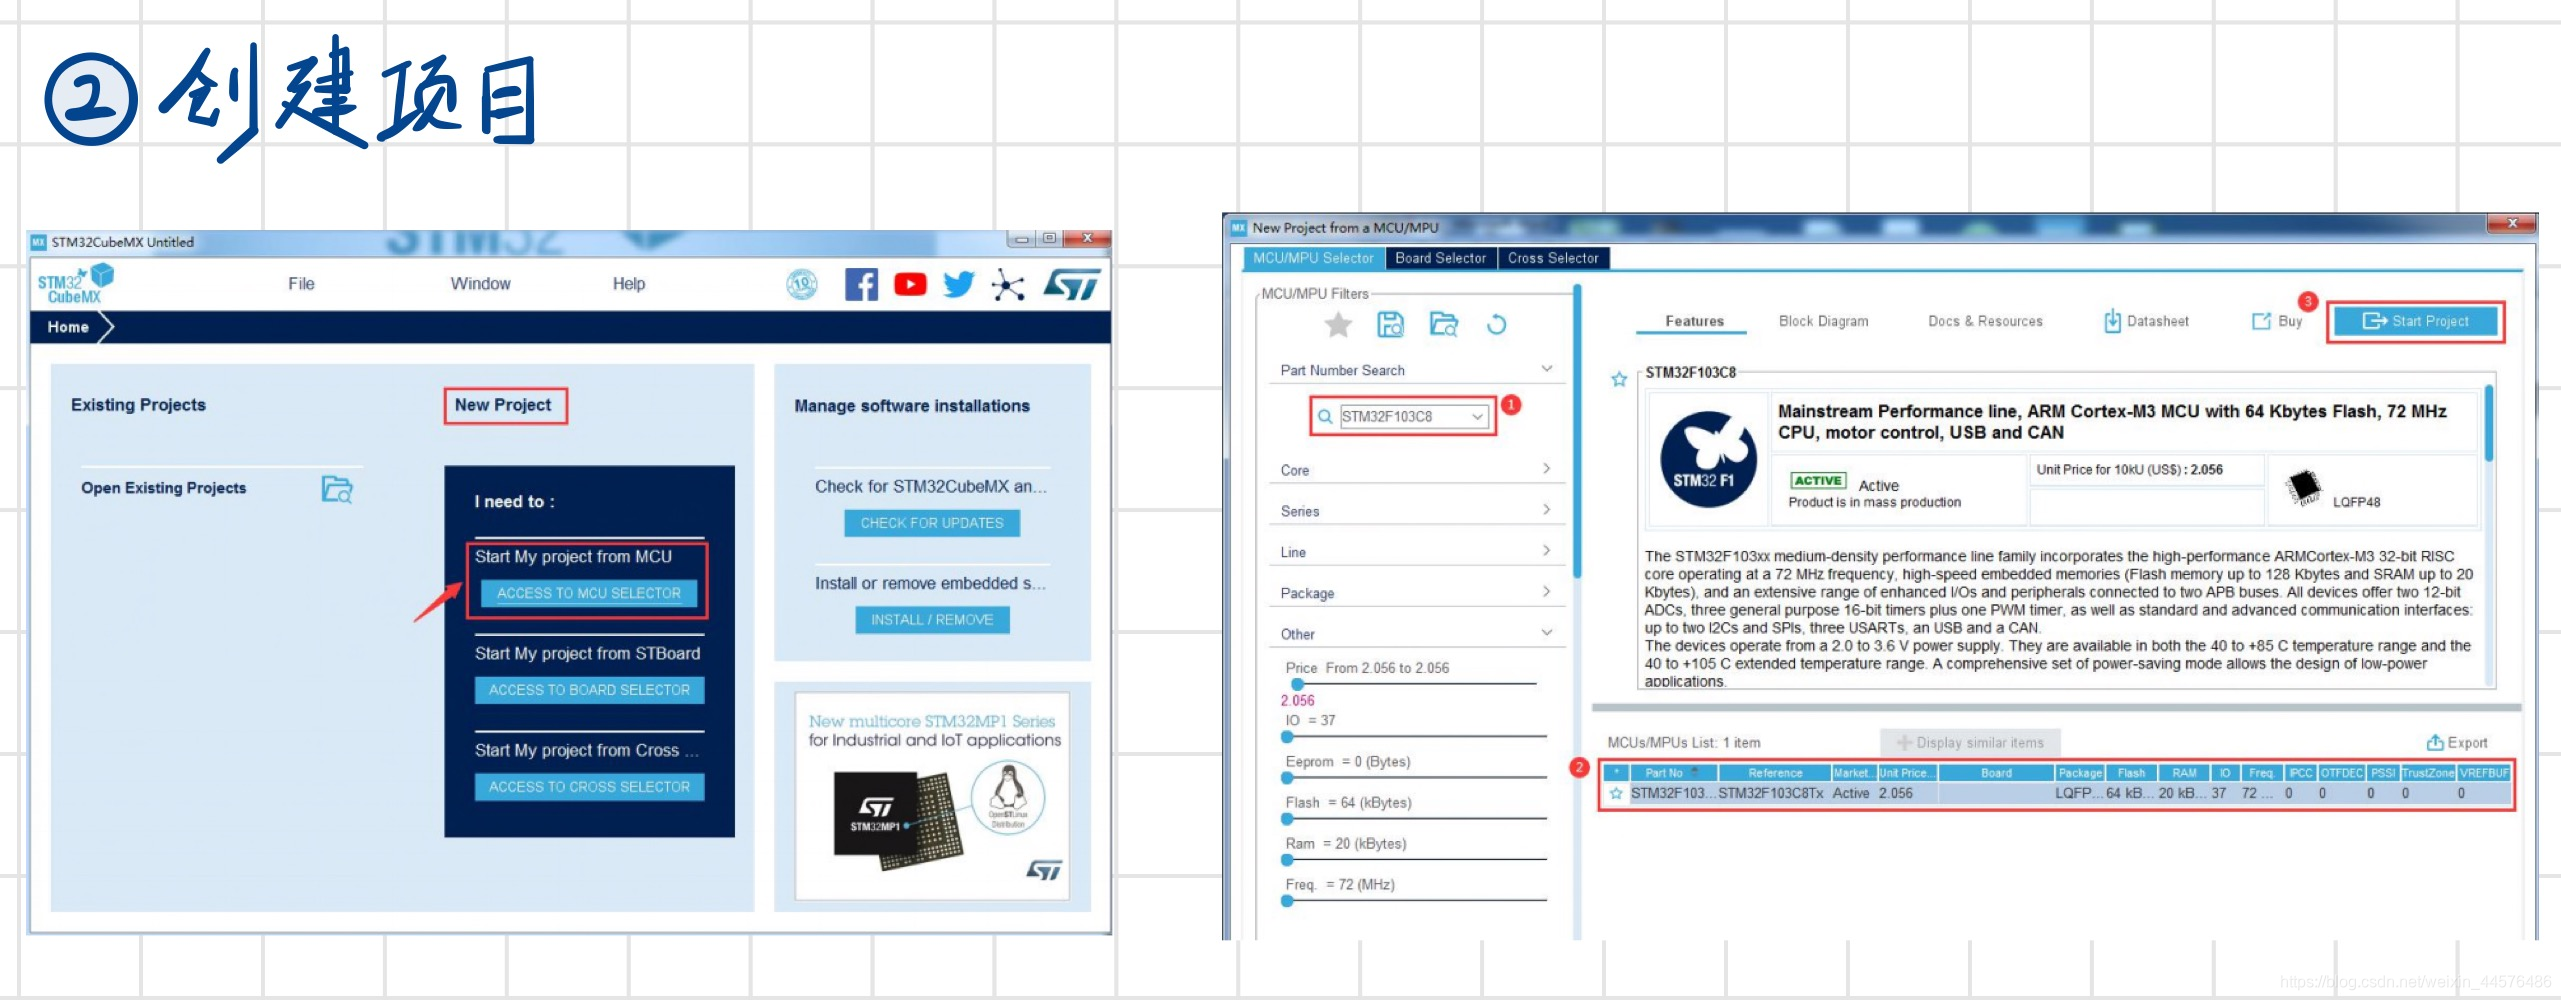This screenshot has height=1000, width=2561.
Task: Expand the Series filter section
Action: [1546, 510]
